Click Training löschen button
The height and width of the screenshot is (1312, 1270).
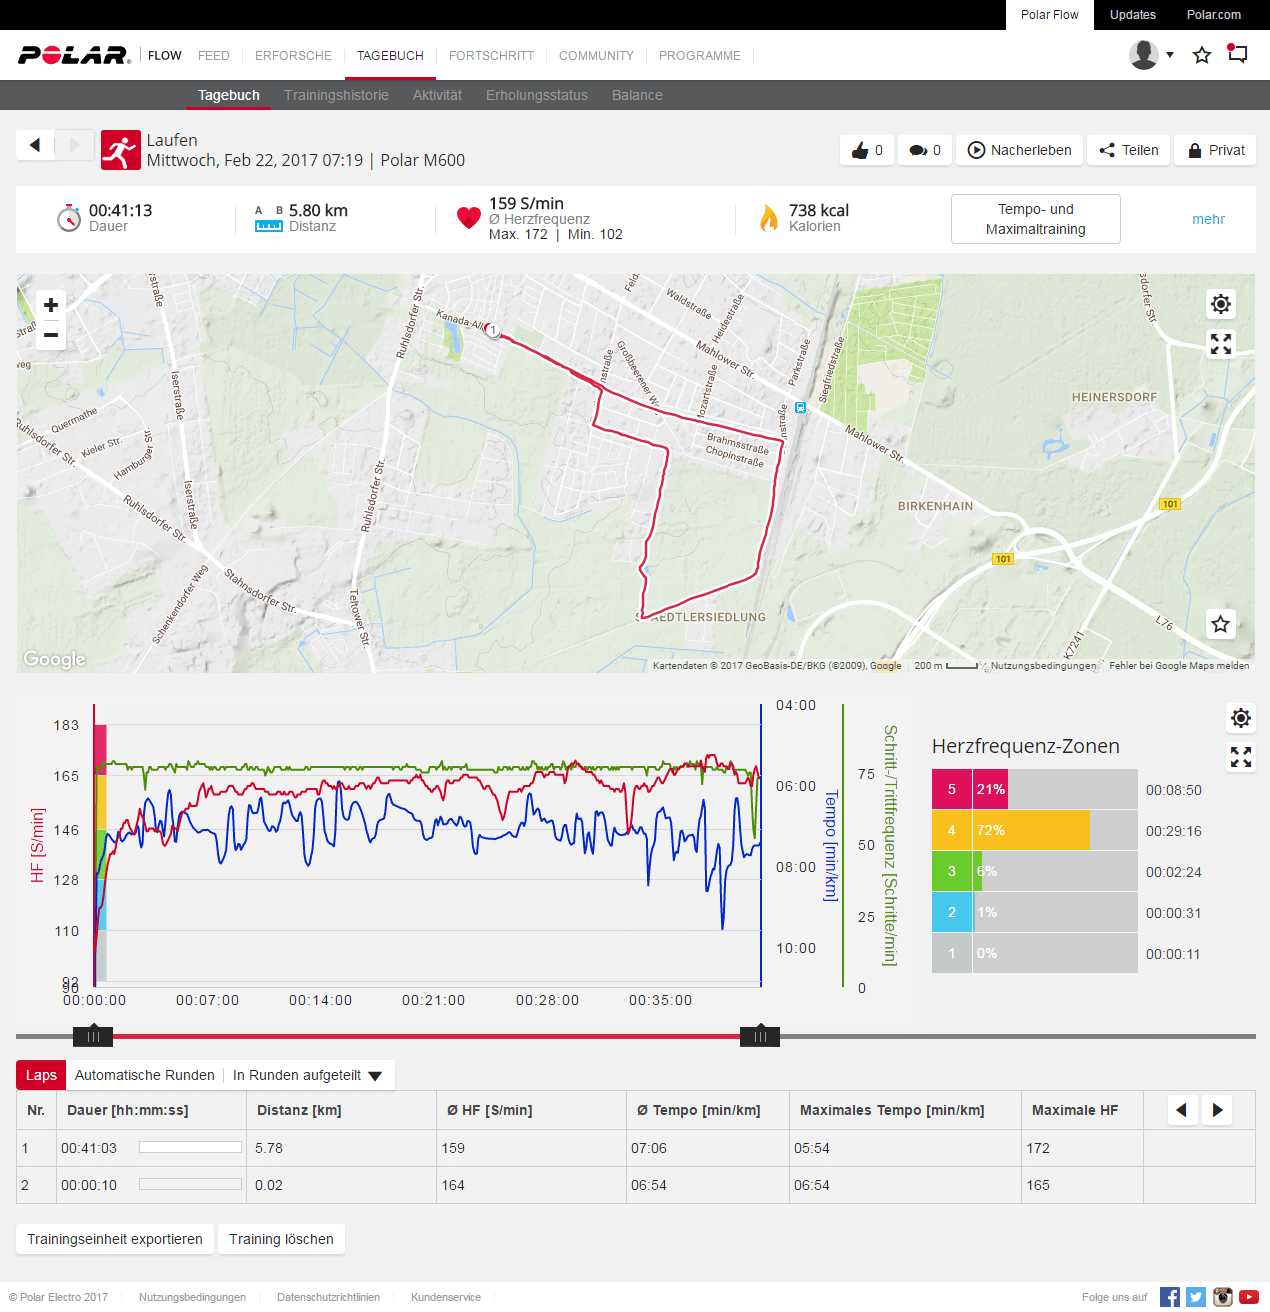click(x=281, y=1239)
